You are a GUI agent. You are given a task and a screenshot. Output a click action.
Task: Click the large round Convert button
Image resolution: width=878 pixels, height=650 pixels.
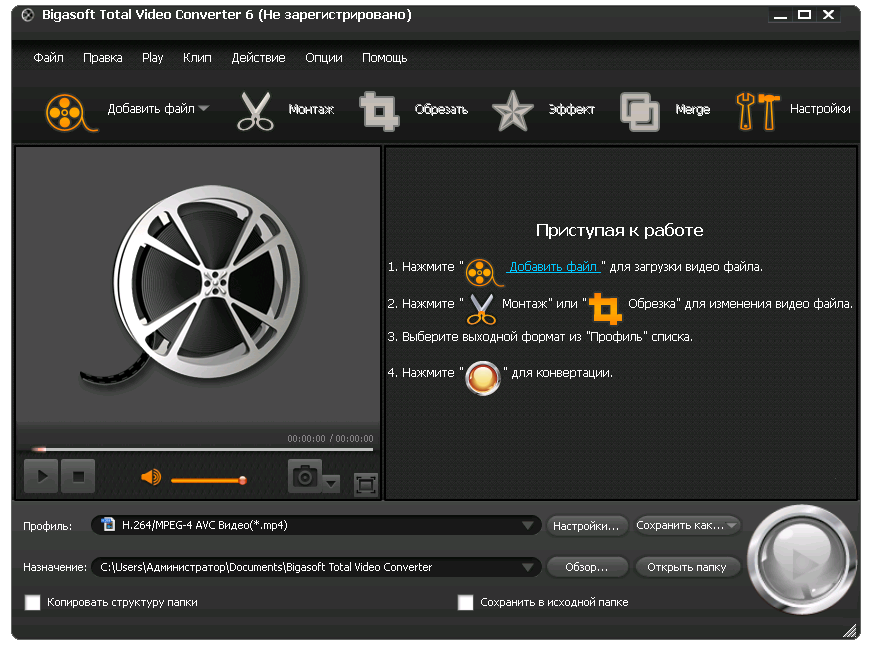click(801, 560)
